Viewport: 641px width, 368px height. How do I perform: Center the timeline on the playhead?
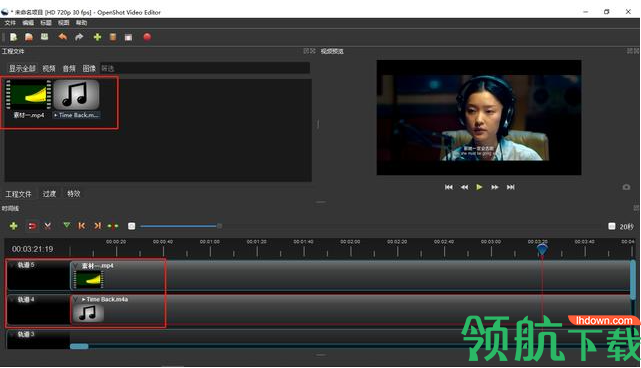click(x=113, y=226)
